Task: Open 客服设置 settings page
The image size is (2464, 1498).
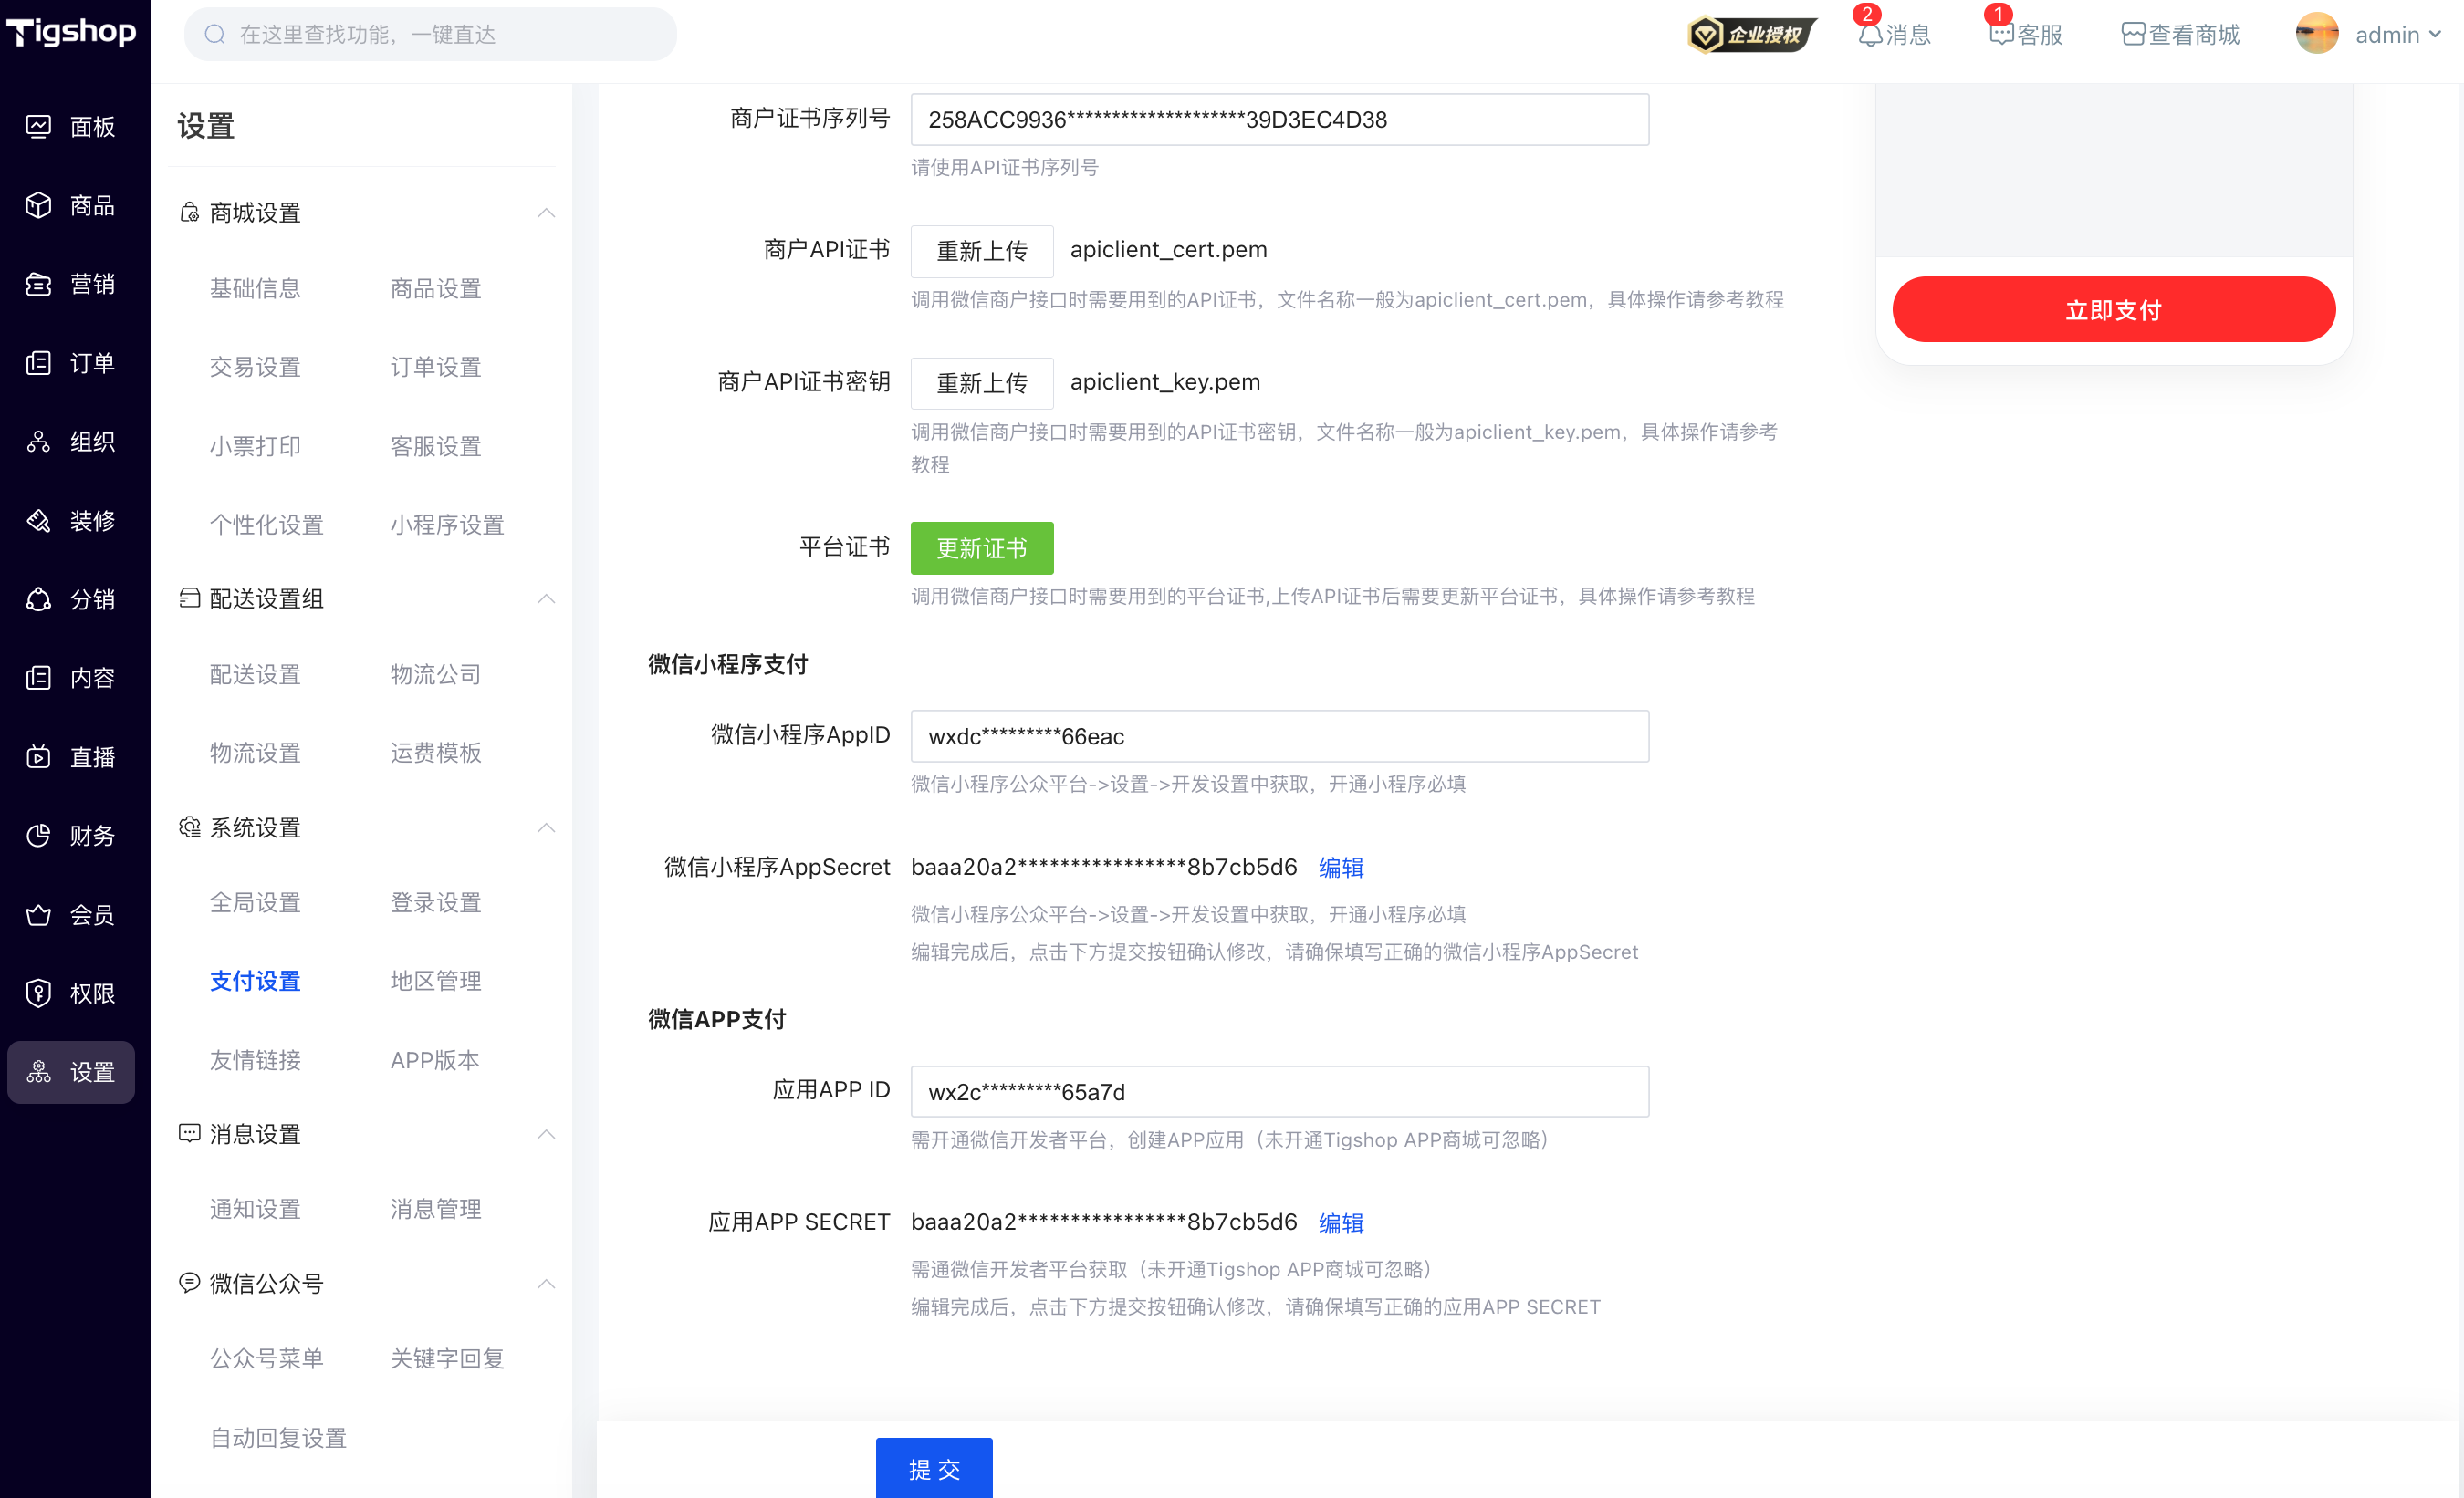Action: [436, 446]
